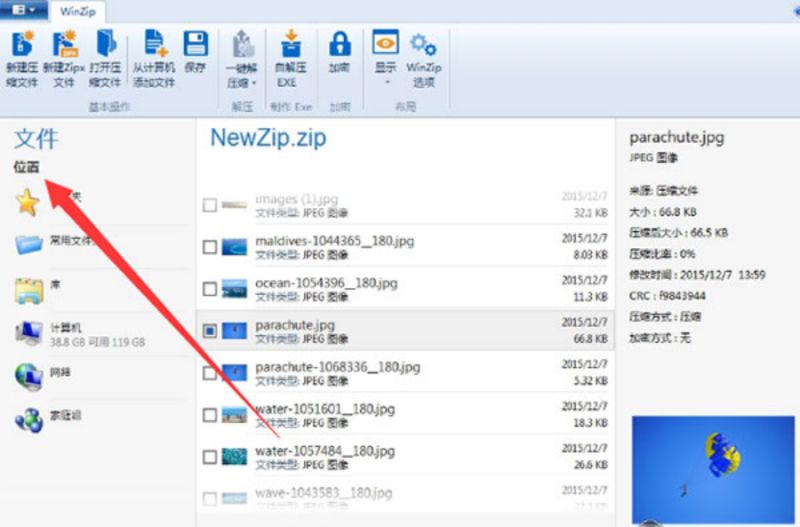Click the New Zipx file (新建Zipx文件) icon
The height and width of the screenshot is (527, 800).
pos(65,44)
